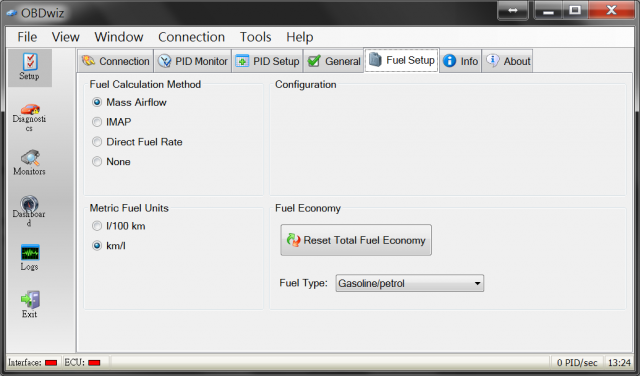
Task: Open the Connection menu
Action: click(191, 37)
